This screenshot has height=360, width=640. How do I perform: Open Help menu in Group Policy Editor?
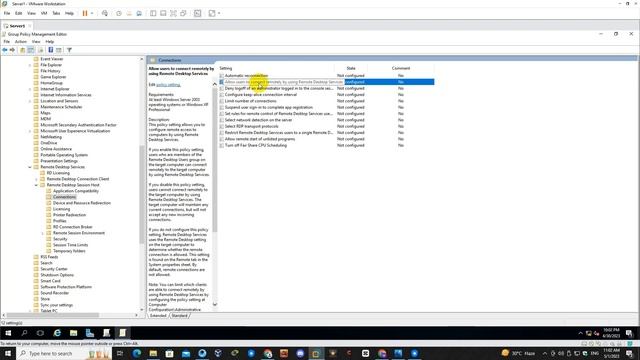click(x=49, y=42)
